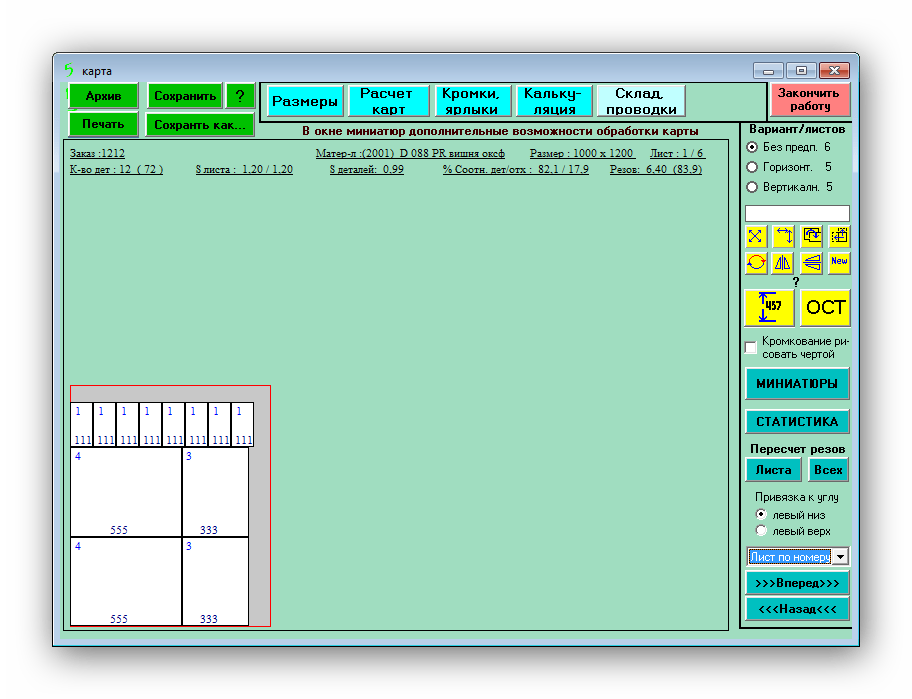The height and width of the screenshot is (699, 912).
Task: Click the circular rotate arrows icon
Action: (x=756, y=263)
